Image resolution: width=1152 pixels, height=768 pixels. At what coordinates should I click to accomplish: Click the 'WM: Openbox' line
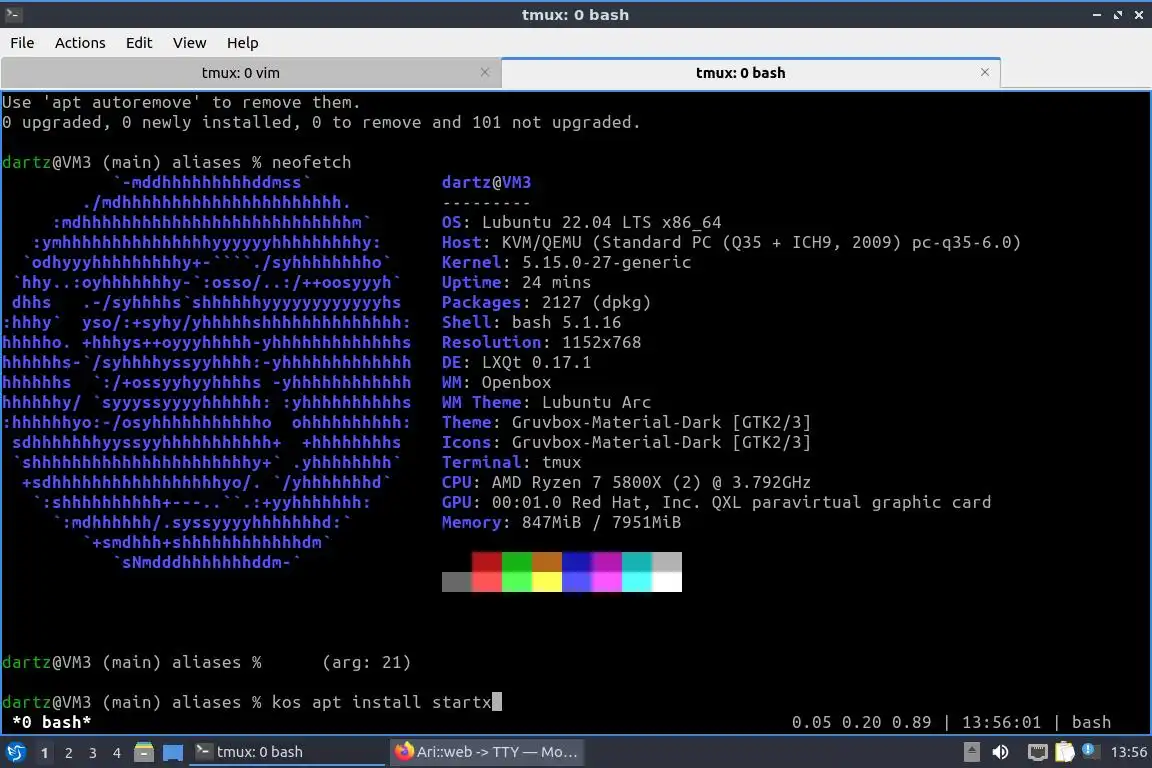click(x=496, y=382)
